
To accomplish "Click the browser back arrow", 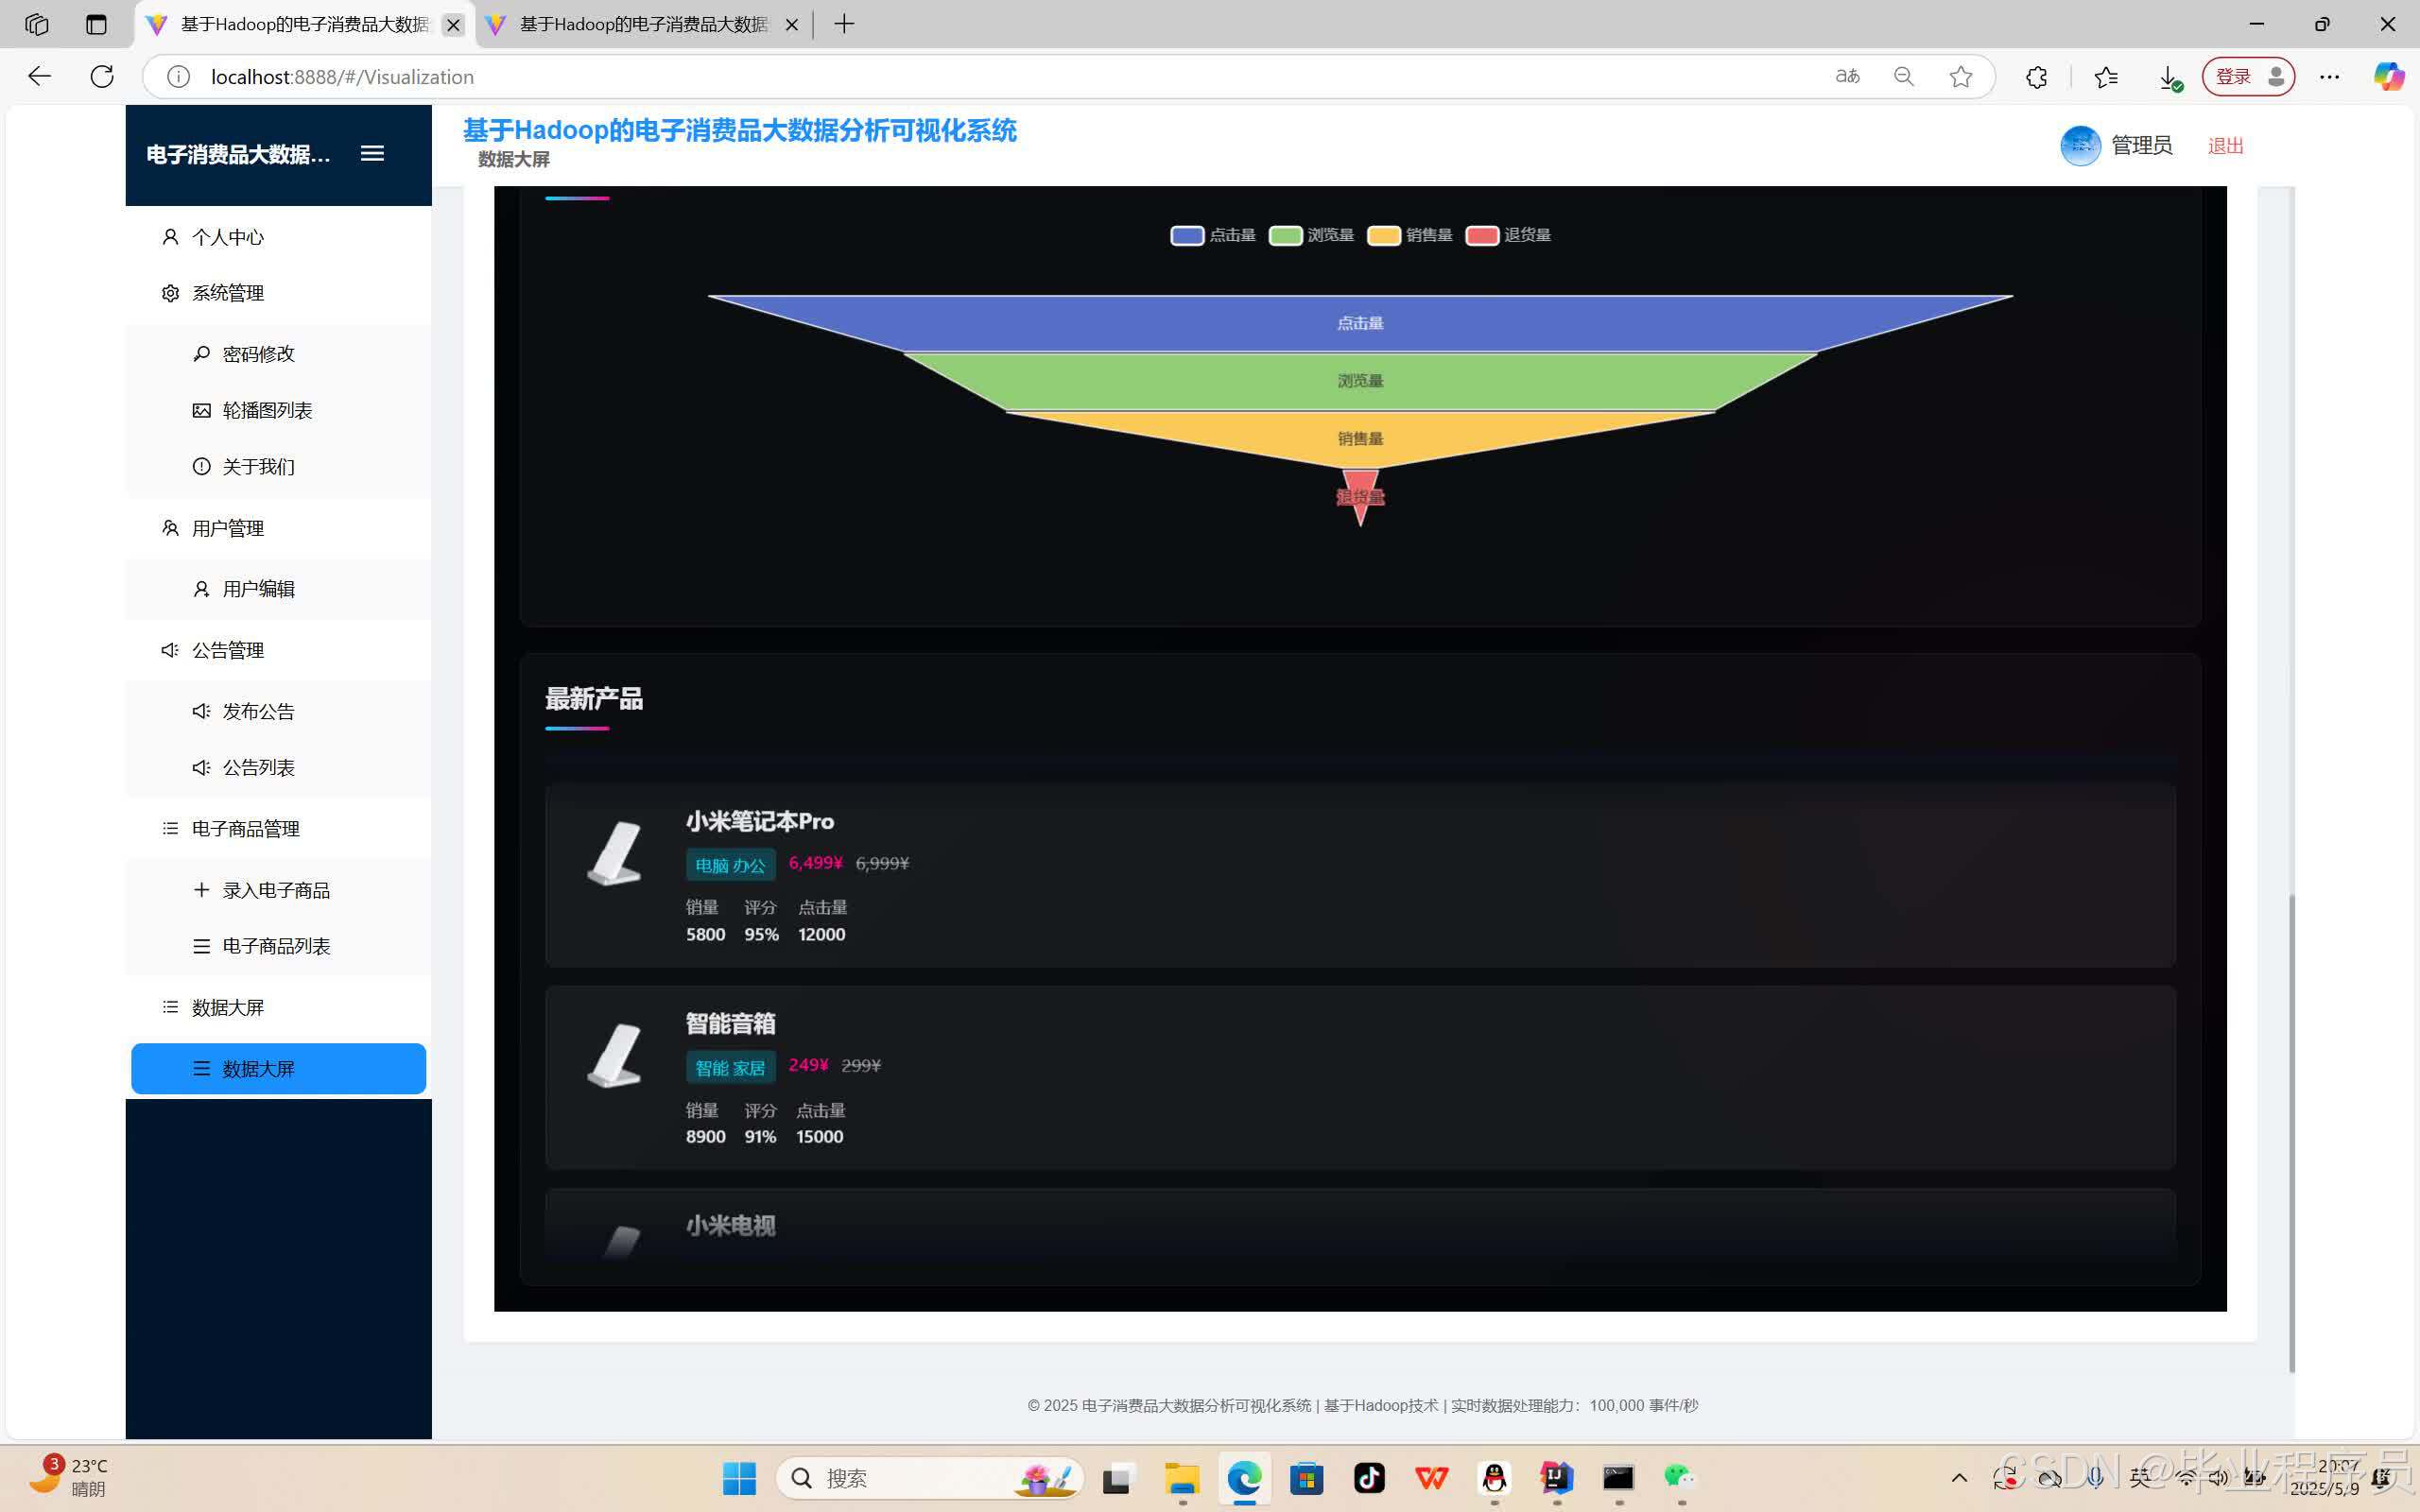I will 39,77.
